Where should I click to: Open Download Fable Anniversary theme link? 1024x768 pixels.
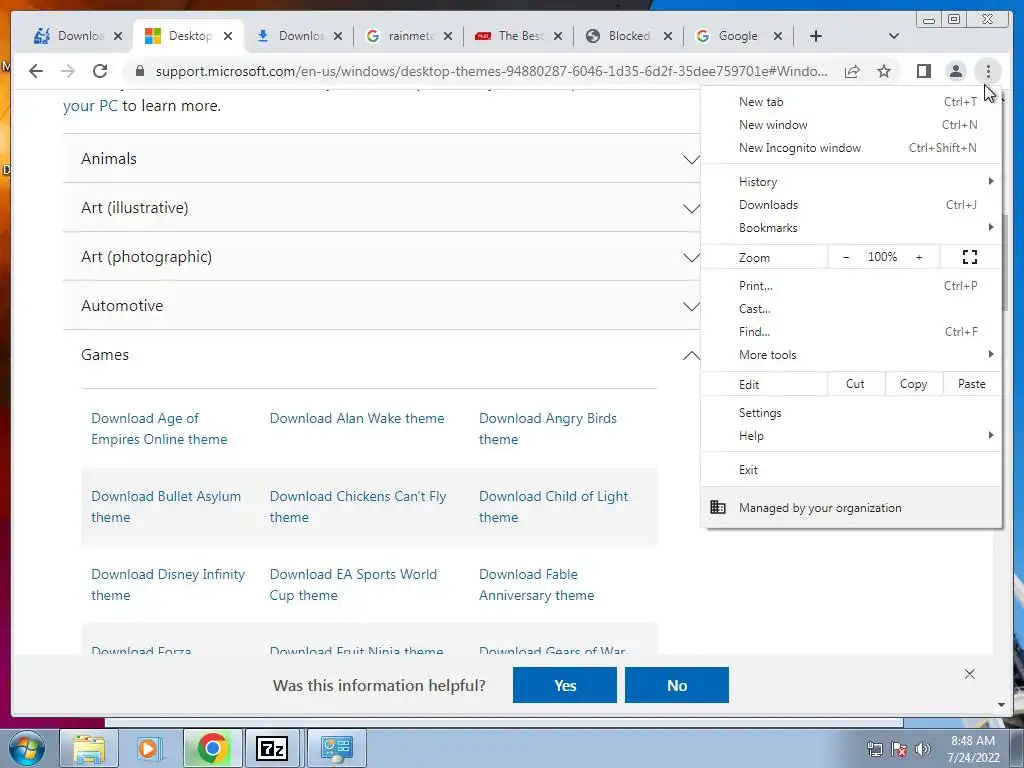point(536,584)
